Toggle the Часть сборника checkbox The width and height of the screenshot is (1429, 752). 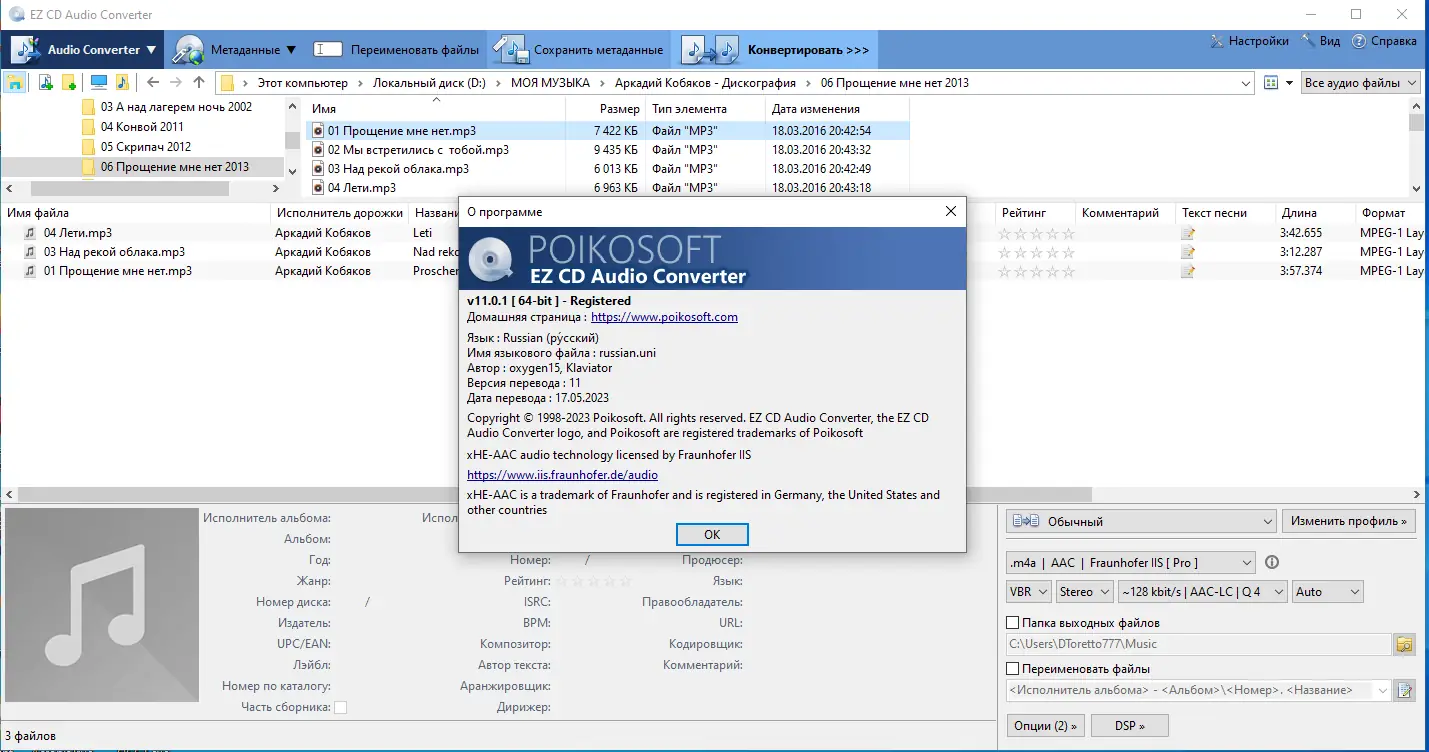pyautogui.click(x=339, y=706)
